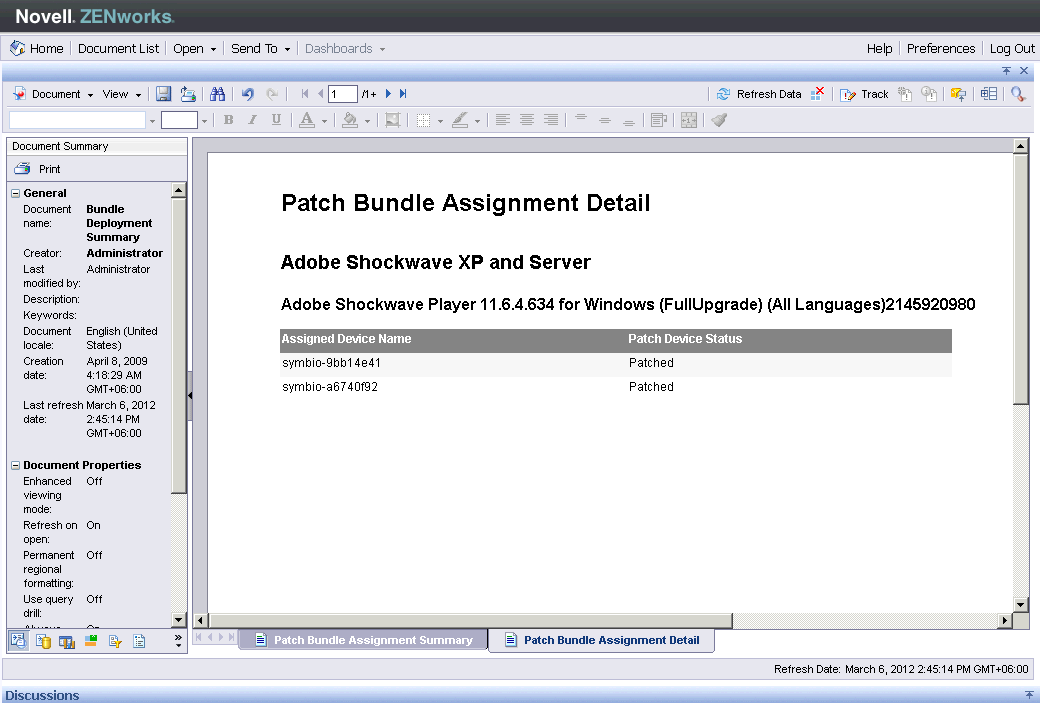The height and width of the screenshot is (703, 1040).
Task: Toggle Bold formatting
Action: point(229,120)
